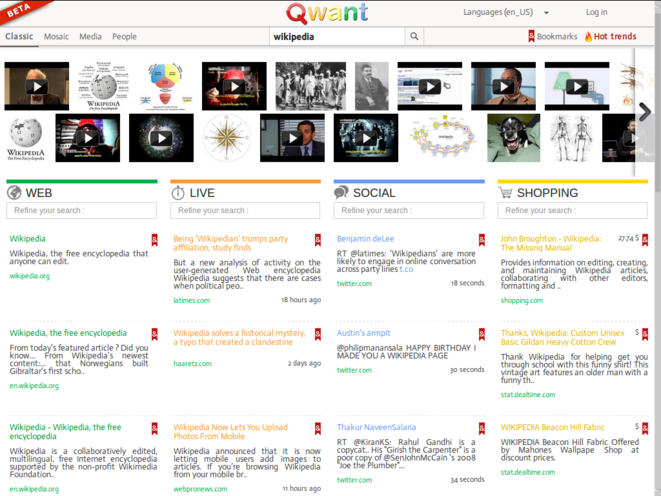Open the haaretz.com source link
The height and width of the screenshot is (496, 661).
(192, 364)
